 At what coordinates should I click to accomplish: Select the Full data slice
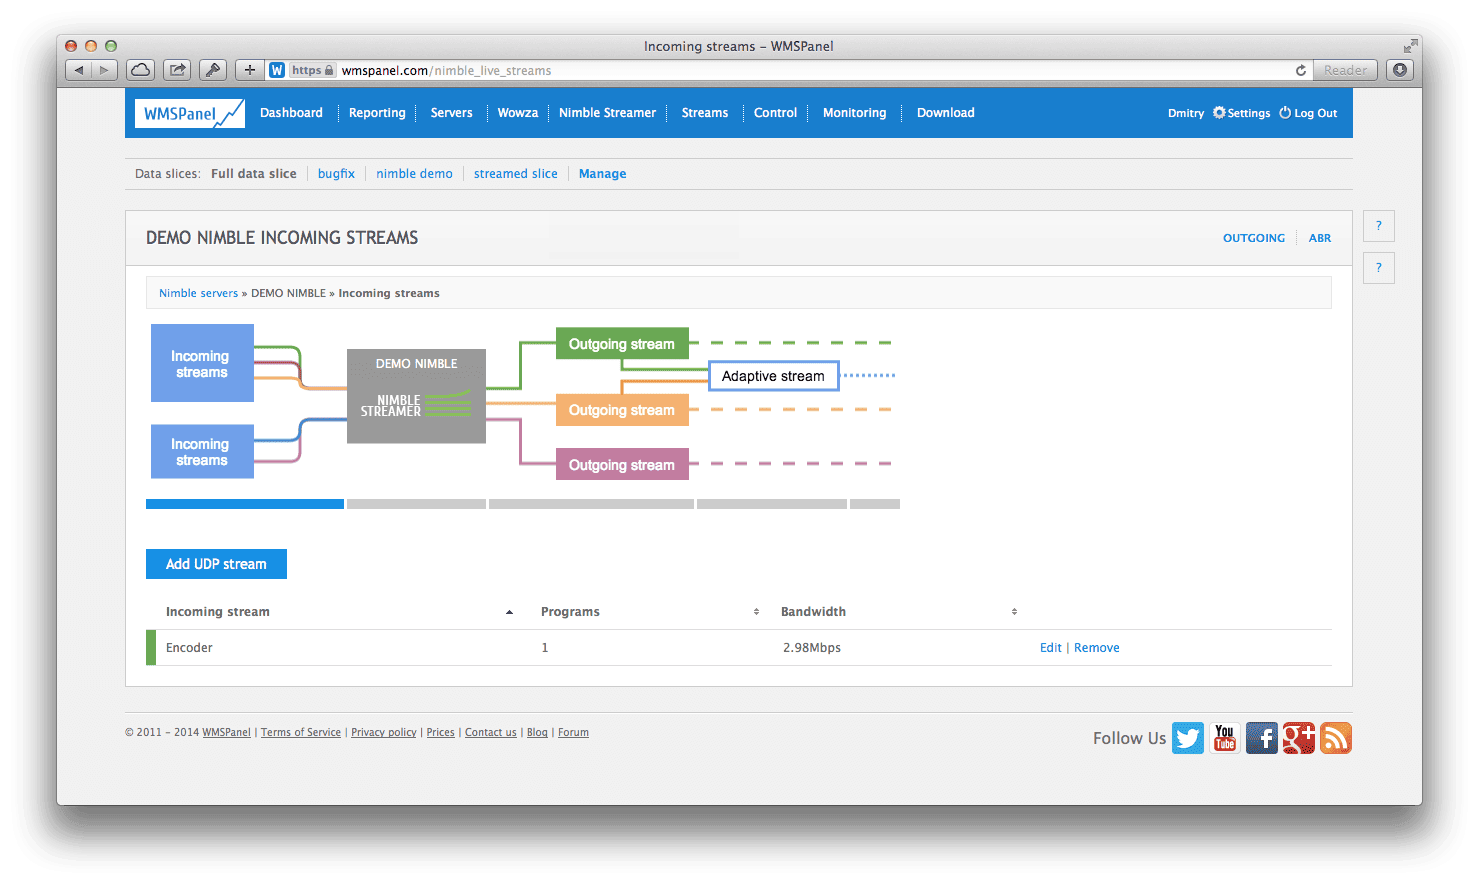[254, 174]
